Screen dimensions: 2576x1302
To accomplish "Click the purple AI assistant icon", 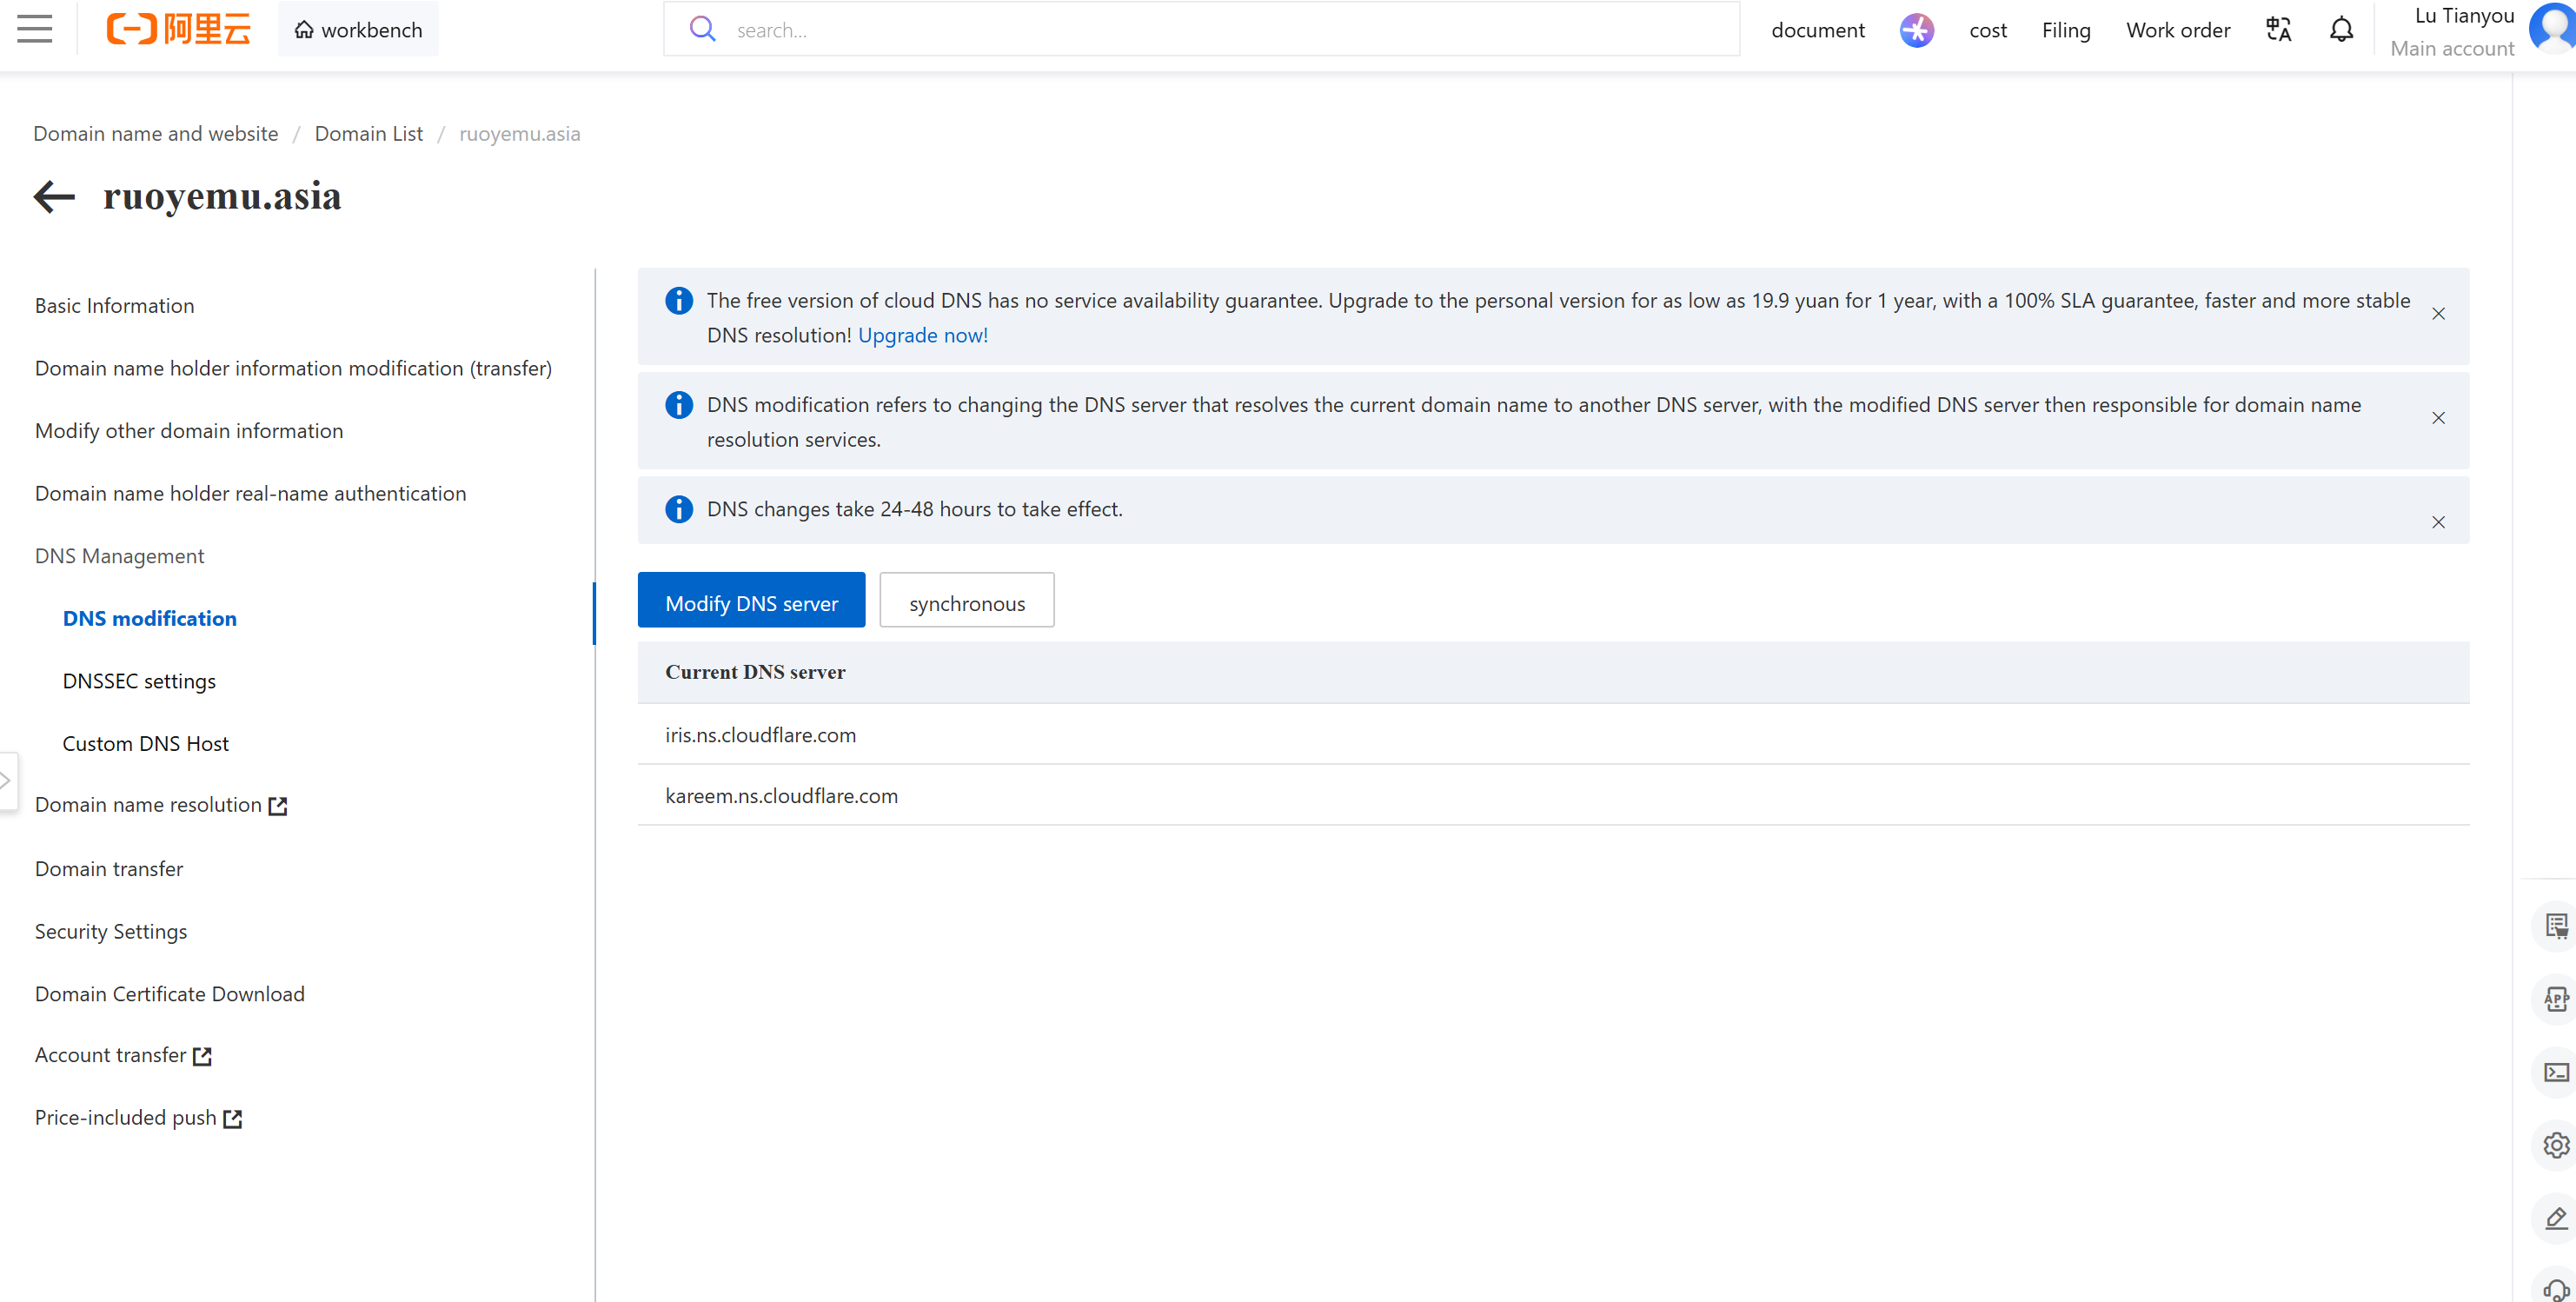I will (x=1916, y=30).
